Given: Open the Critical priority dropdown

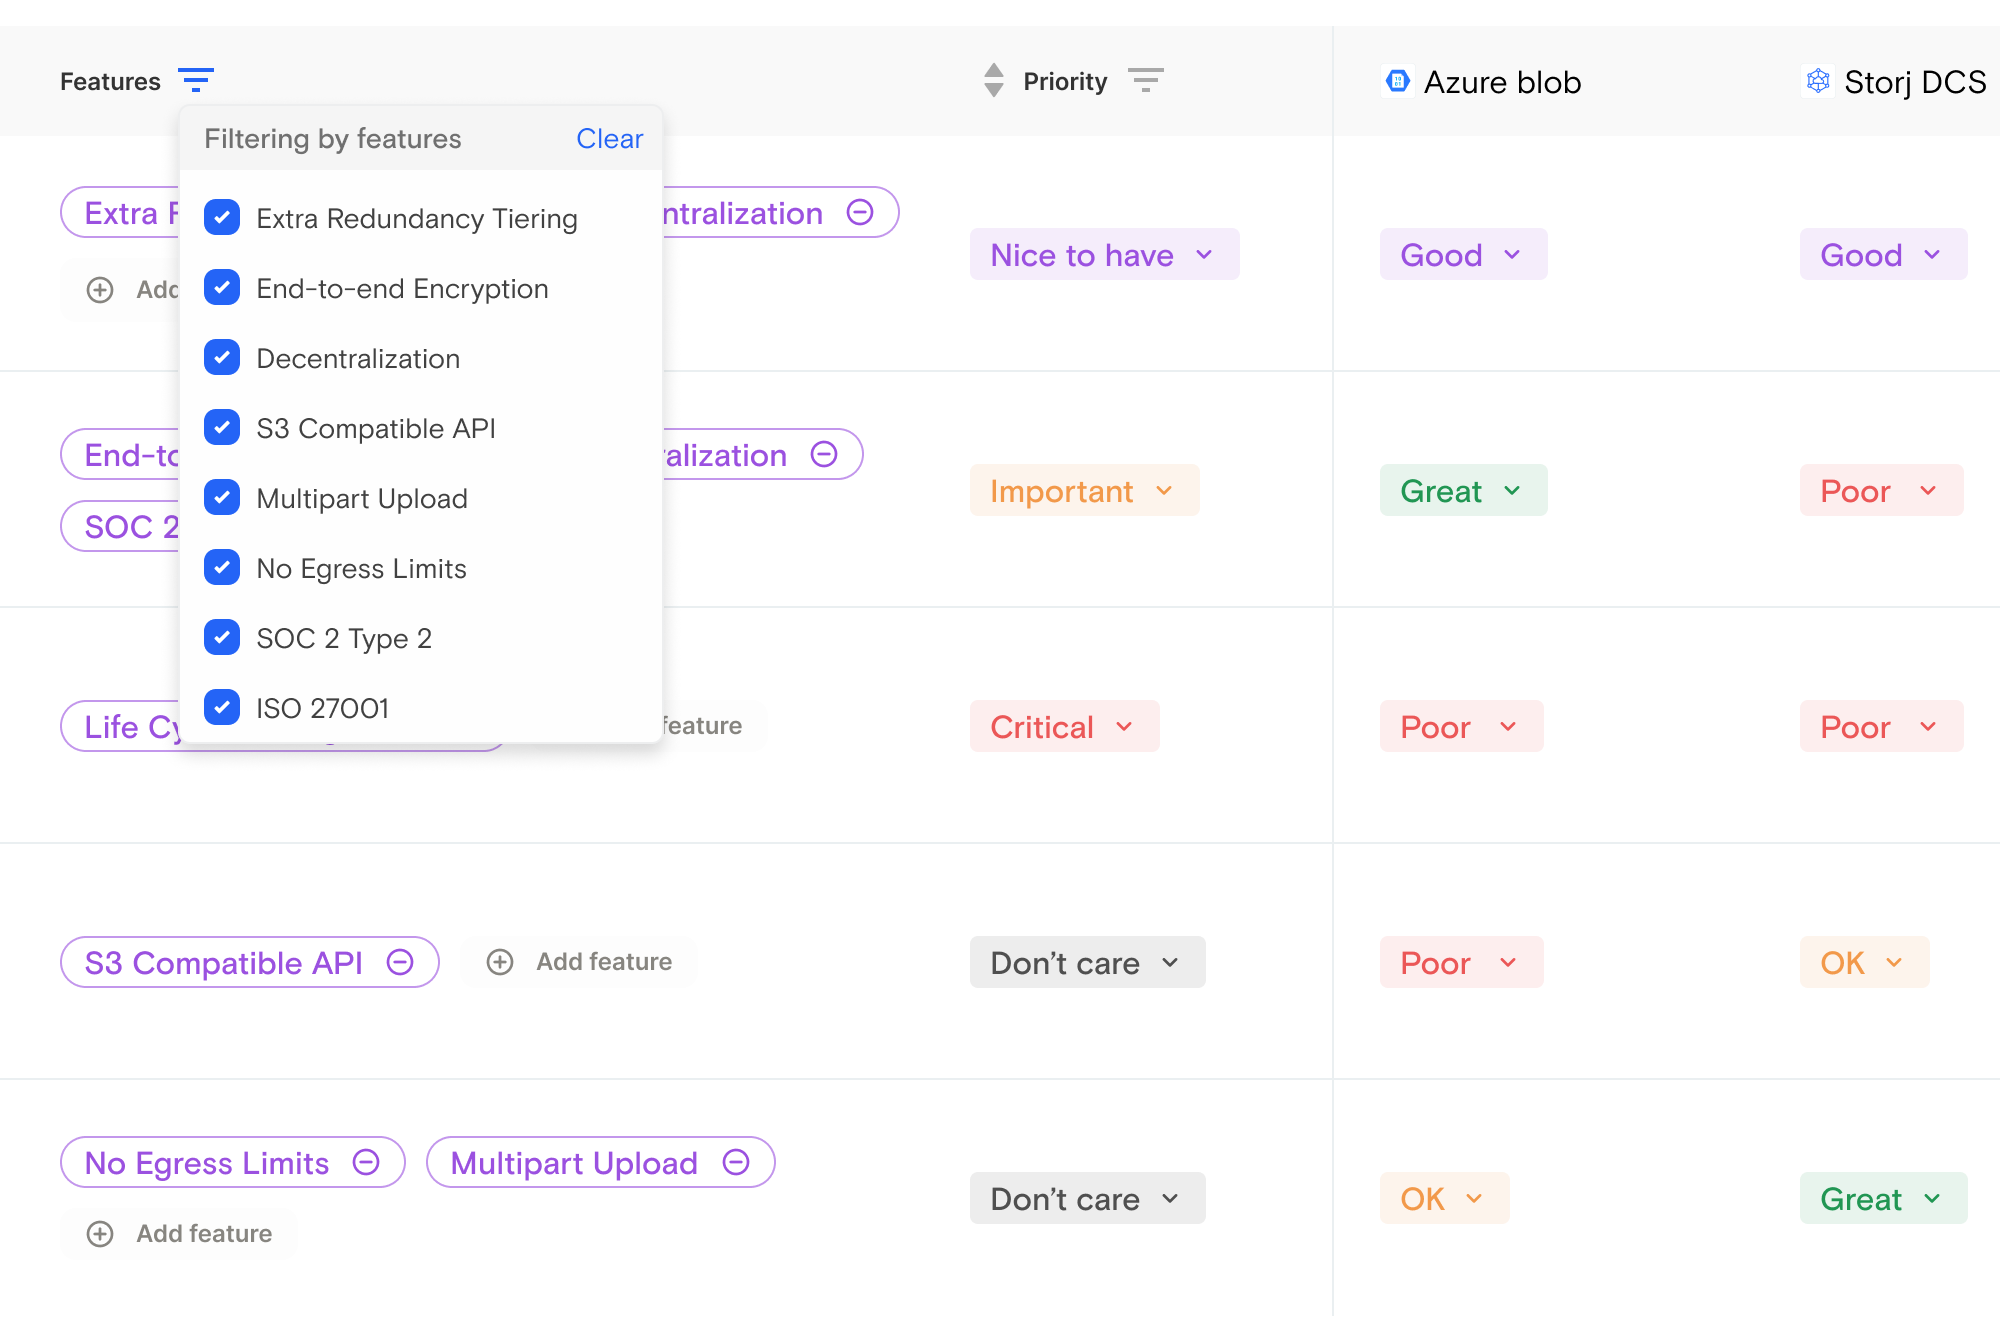Looking at the screenshot, I should (x=1063, y=727).
